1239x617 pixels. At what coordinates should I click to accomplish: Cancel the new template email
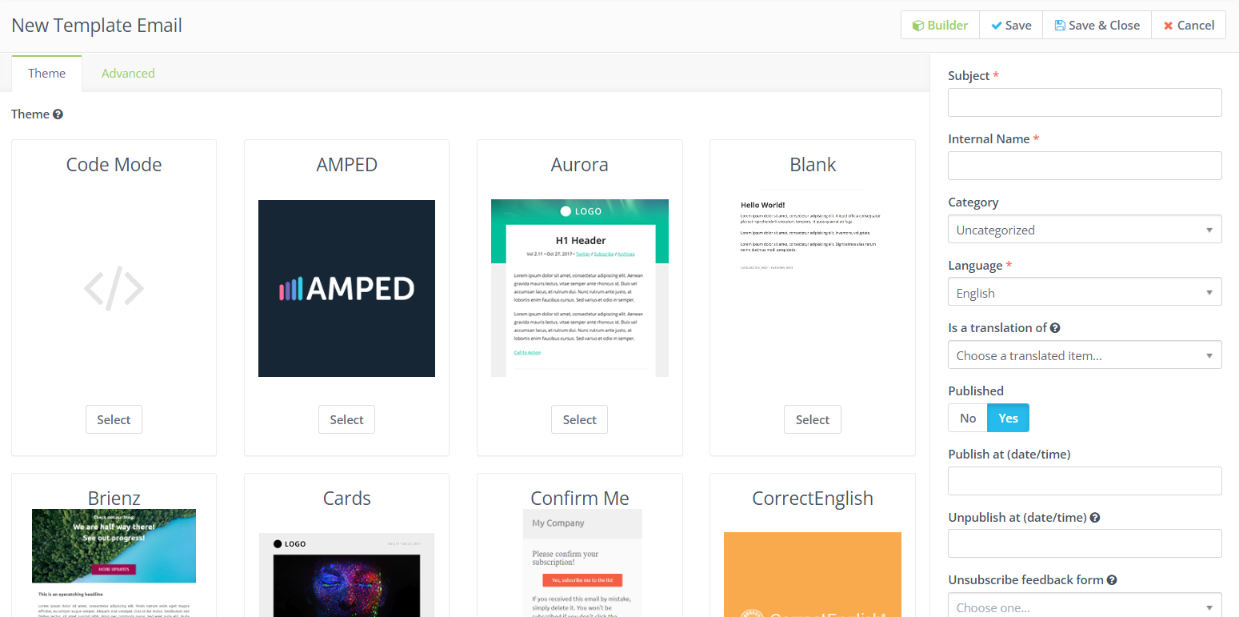click(x=1188, y=25)
